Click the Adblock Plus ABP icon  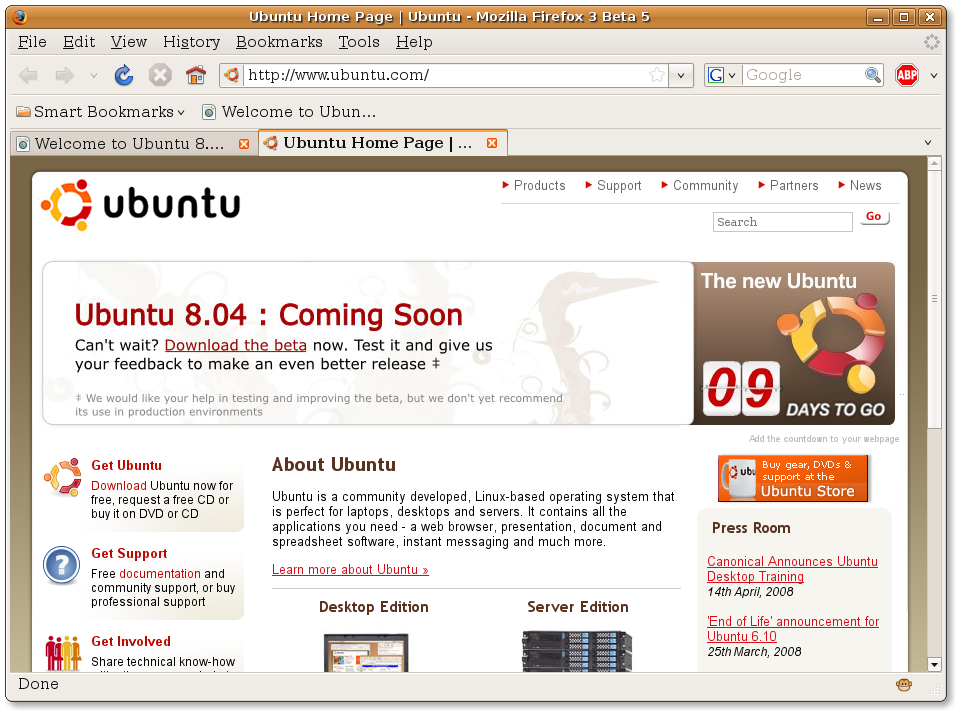906,75
